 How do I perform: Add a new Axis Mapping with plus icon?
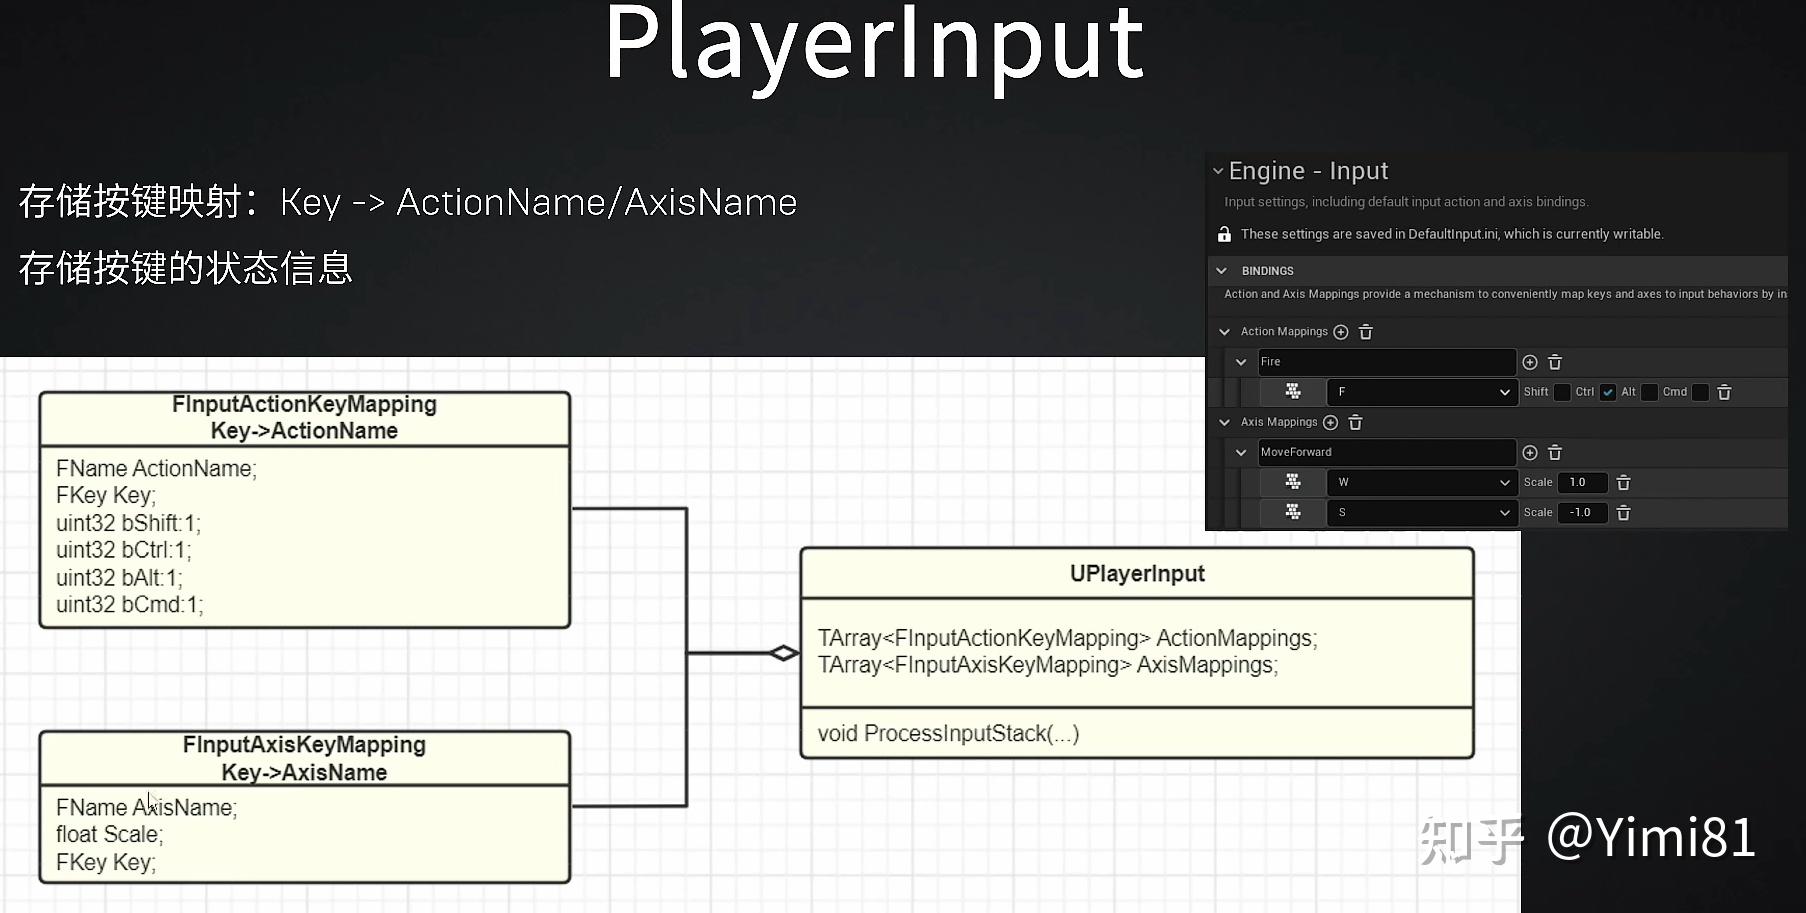point(1331,423)
